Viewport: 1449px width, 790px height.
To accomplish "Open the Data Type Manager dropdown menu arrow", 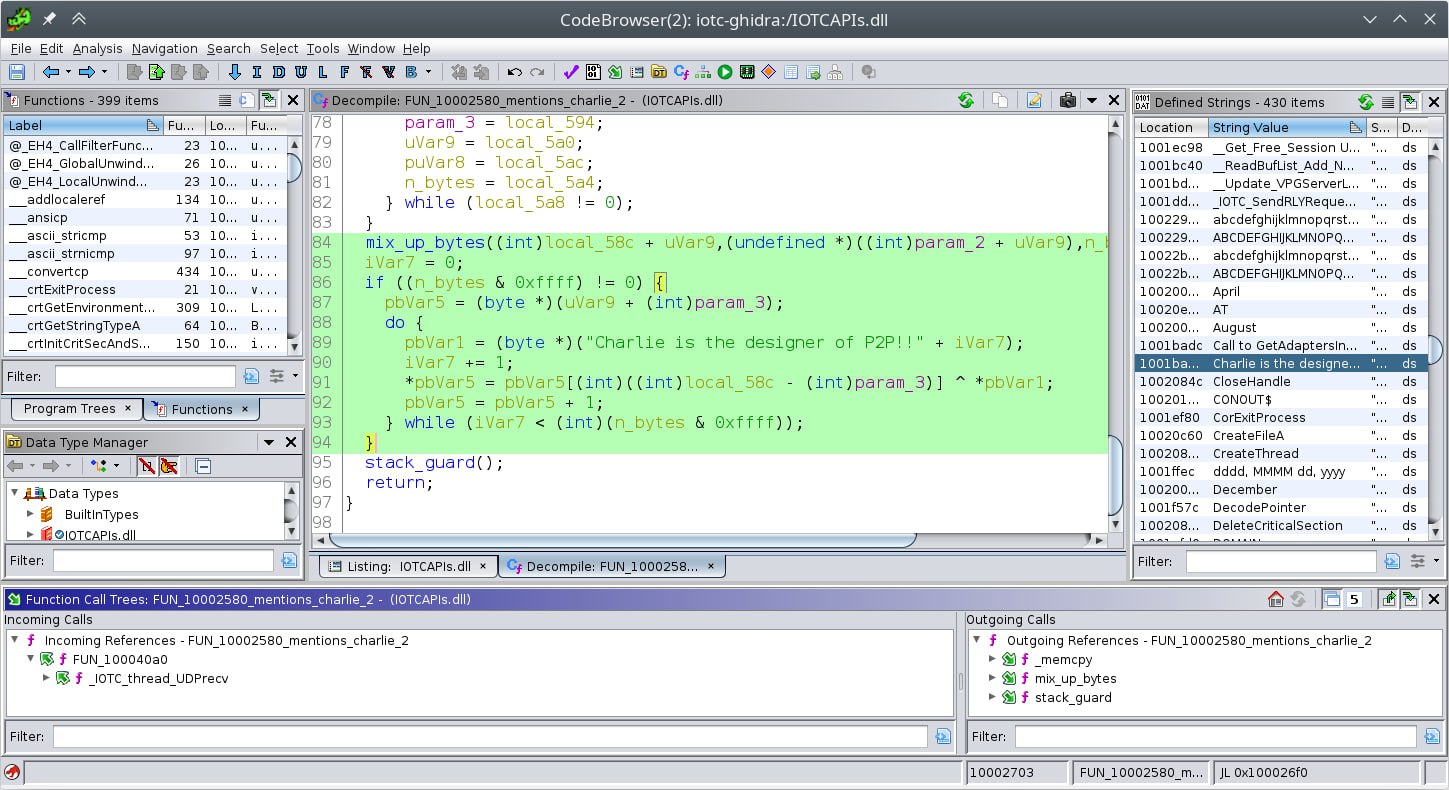I will point(268,442).
